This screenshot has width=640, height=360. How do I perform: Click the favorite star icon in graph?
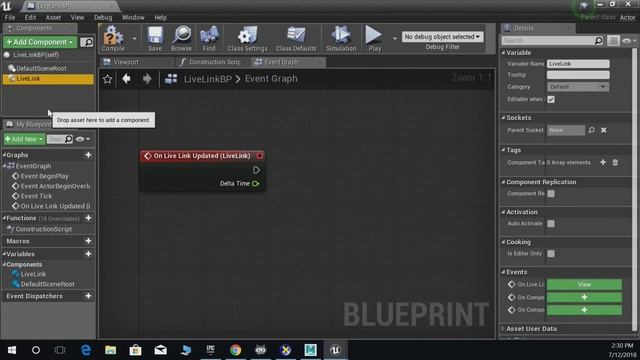(x=107, y=79)
